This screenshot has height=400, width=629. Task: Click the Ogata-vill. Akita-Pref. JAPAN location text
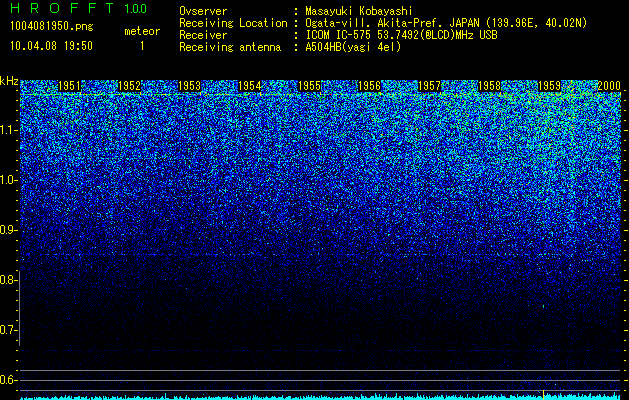446,23
